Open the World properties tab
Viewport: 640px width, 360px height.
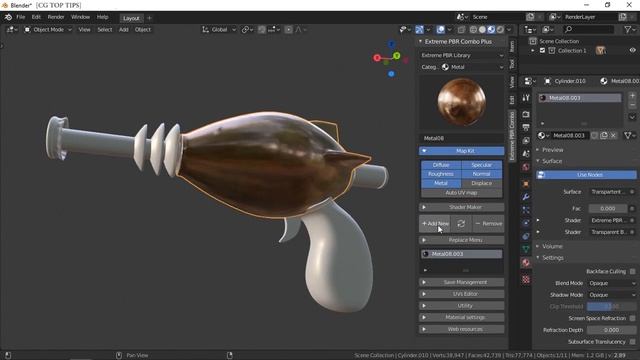[526, 167]
